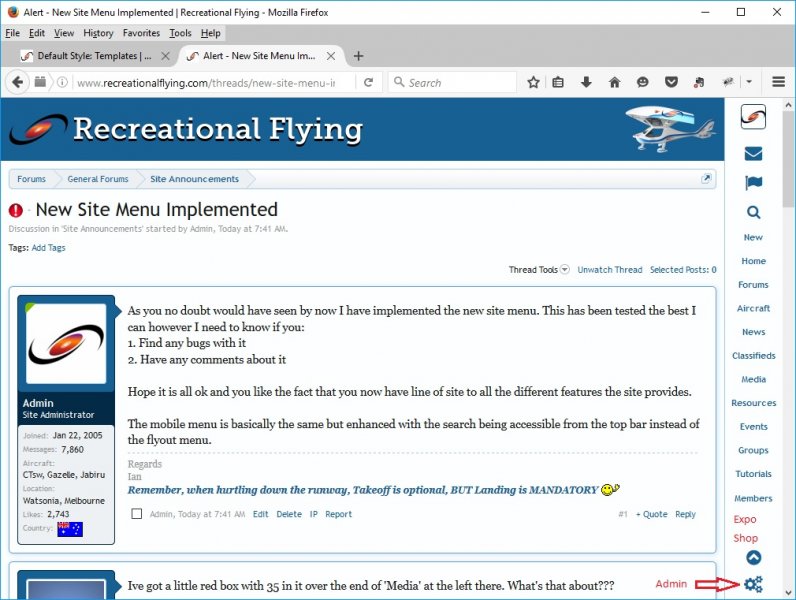Open Groups in the sidebar menu

coord(753,450)
